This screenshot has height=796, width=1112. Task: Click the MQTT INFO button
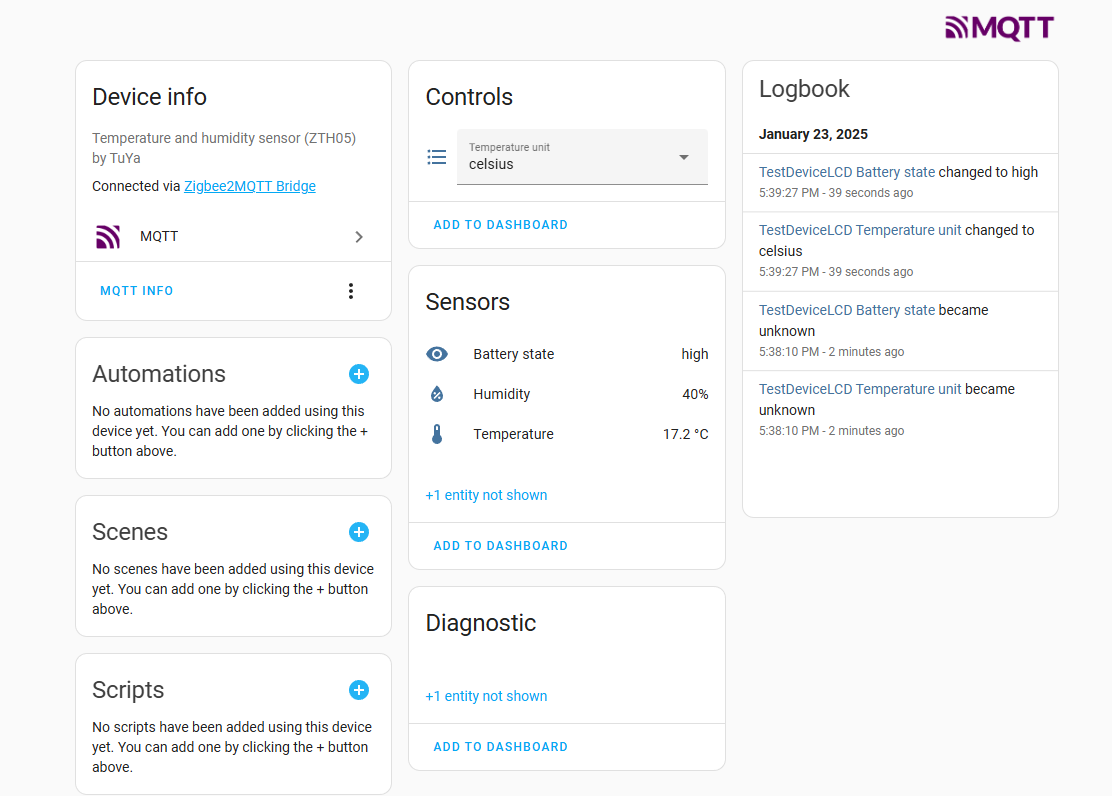[x=136, y=291]
